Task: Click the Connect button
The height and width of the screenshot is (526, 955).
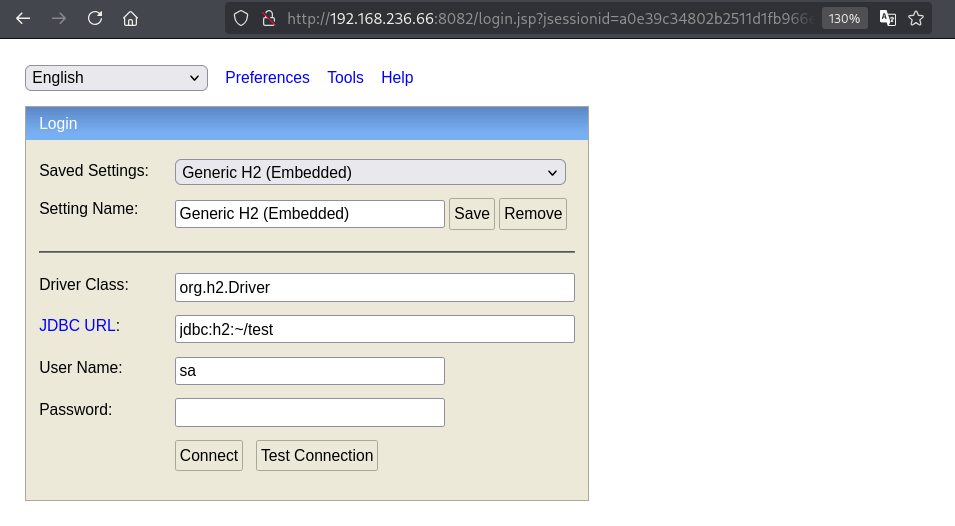Action: [x=209, y=455]
